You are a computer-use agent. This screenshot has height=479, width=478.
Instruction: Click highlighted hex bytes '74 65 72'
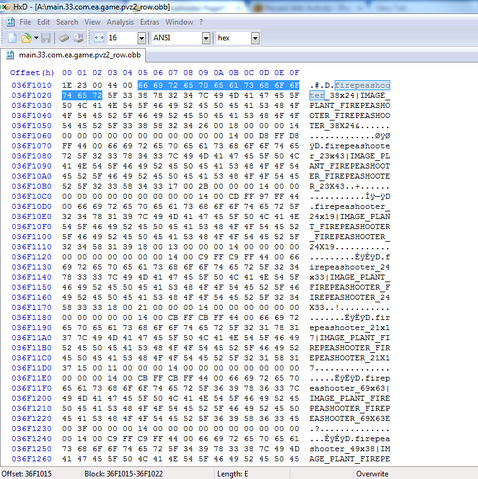(x=82, y=95)
